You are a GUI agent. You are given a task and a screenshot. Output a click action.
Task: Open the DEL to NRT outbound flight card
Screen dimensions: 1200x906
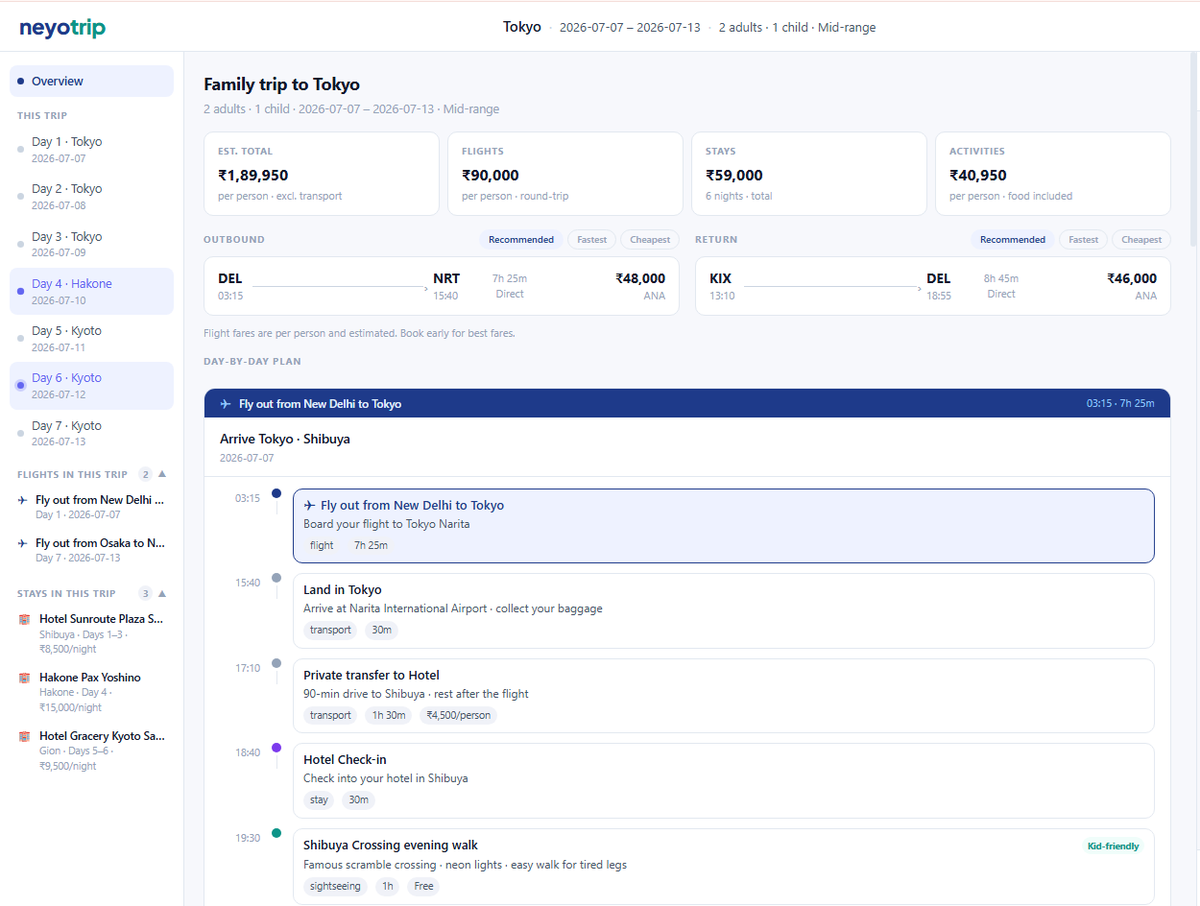point(441,286)
